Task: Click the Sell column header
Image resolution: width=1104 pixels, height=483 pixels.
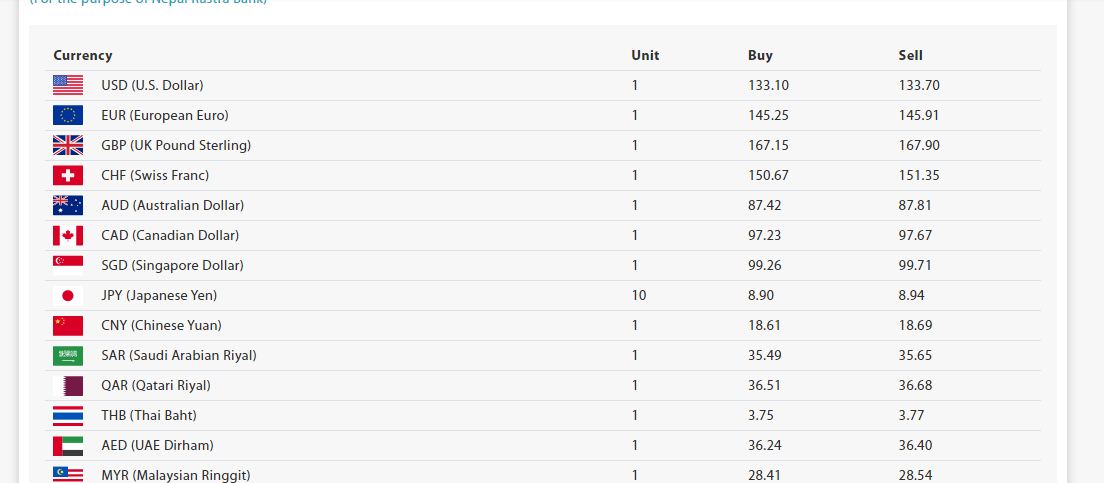Action: click(910, 56)
